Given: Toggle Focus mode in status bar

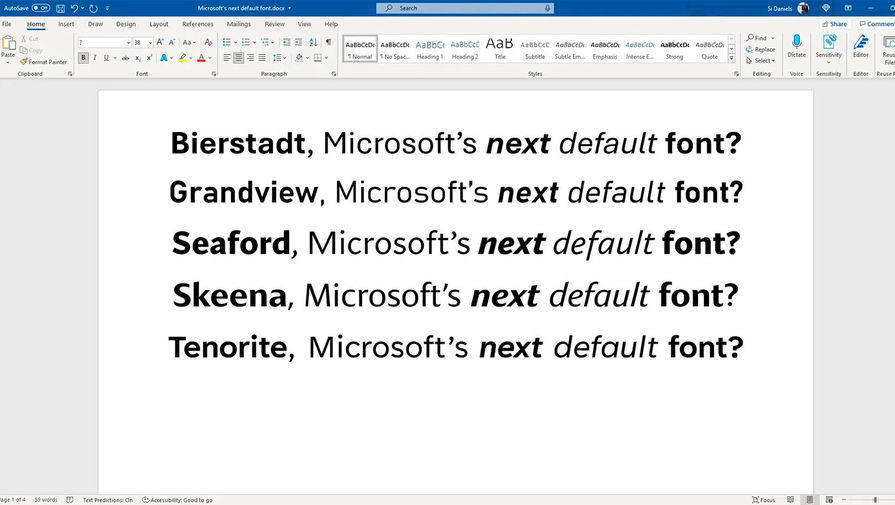Looking at the screenshot, I should [x=764, y=500].
